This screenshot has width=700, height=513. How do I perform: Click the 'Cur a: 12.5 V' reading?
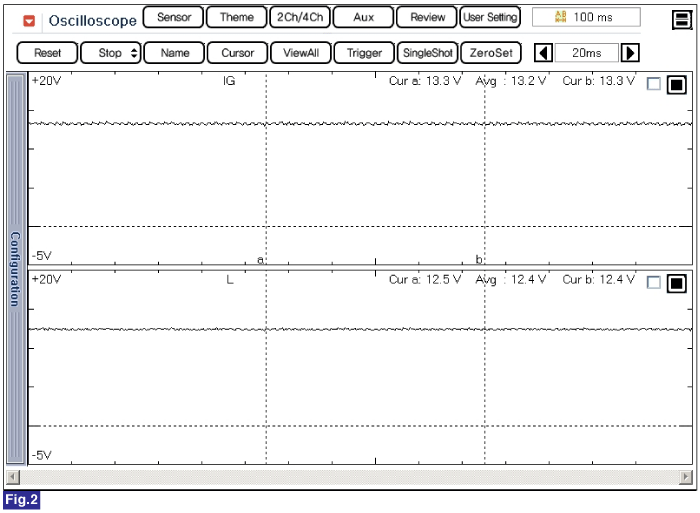tap(425, 280)
